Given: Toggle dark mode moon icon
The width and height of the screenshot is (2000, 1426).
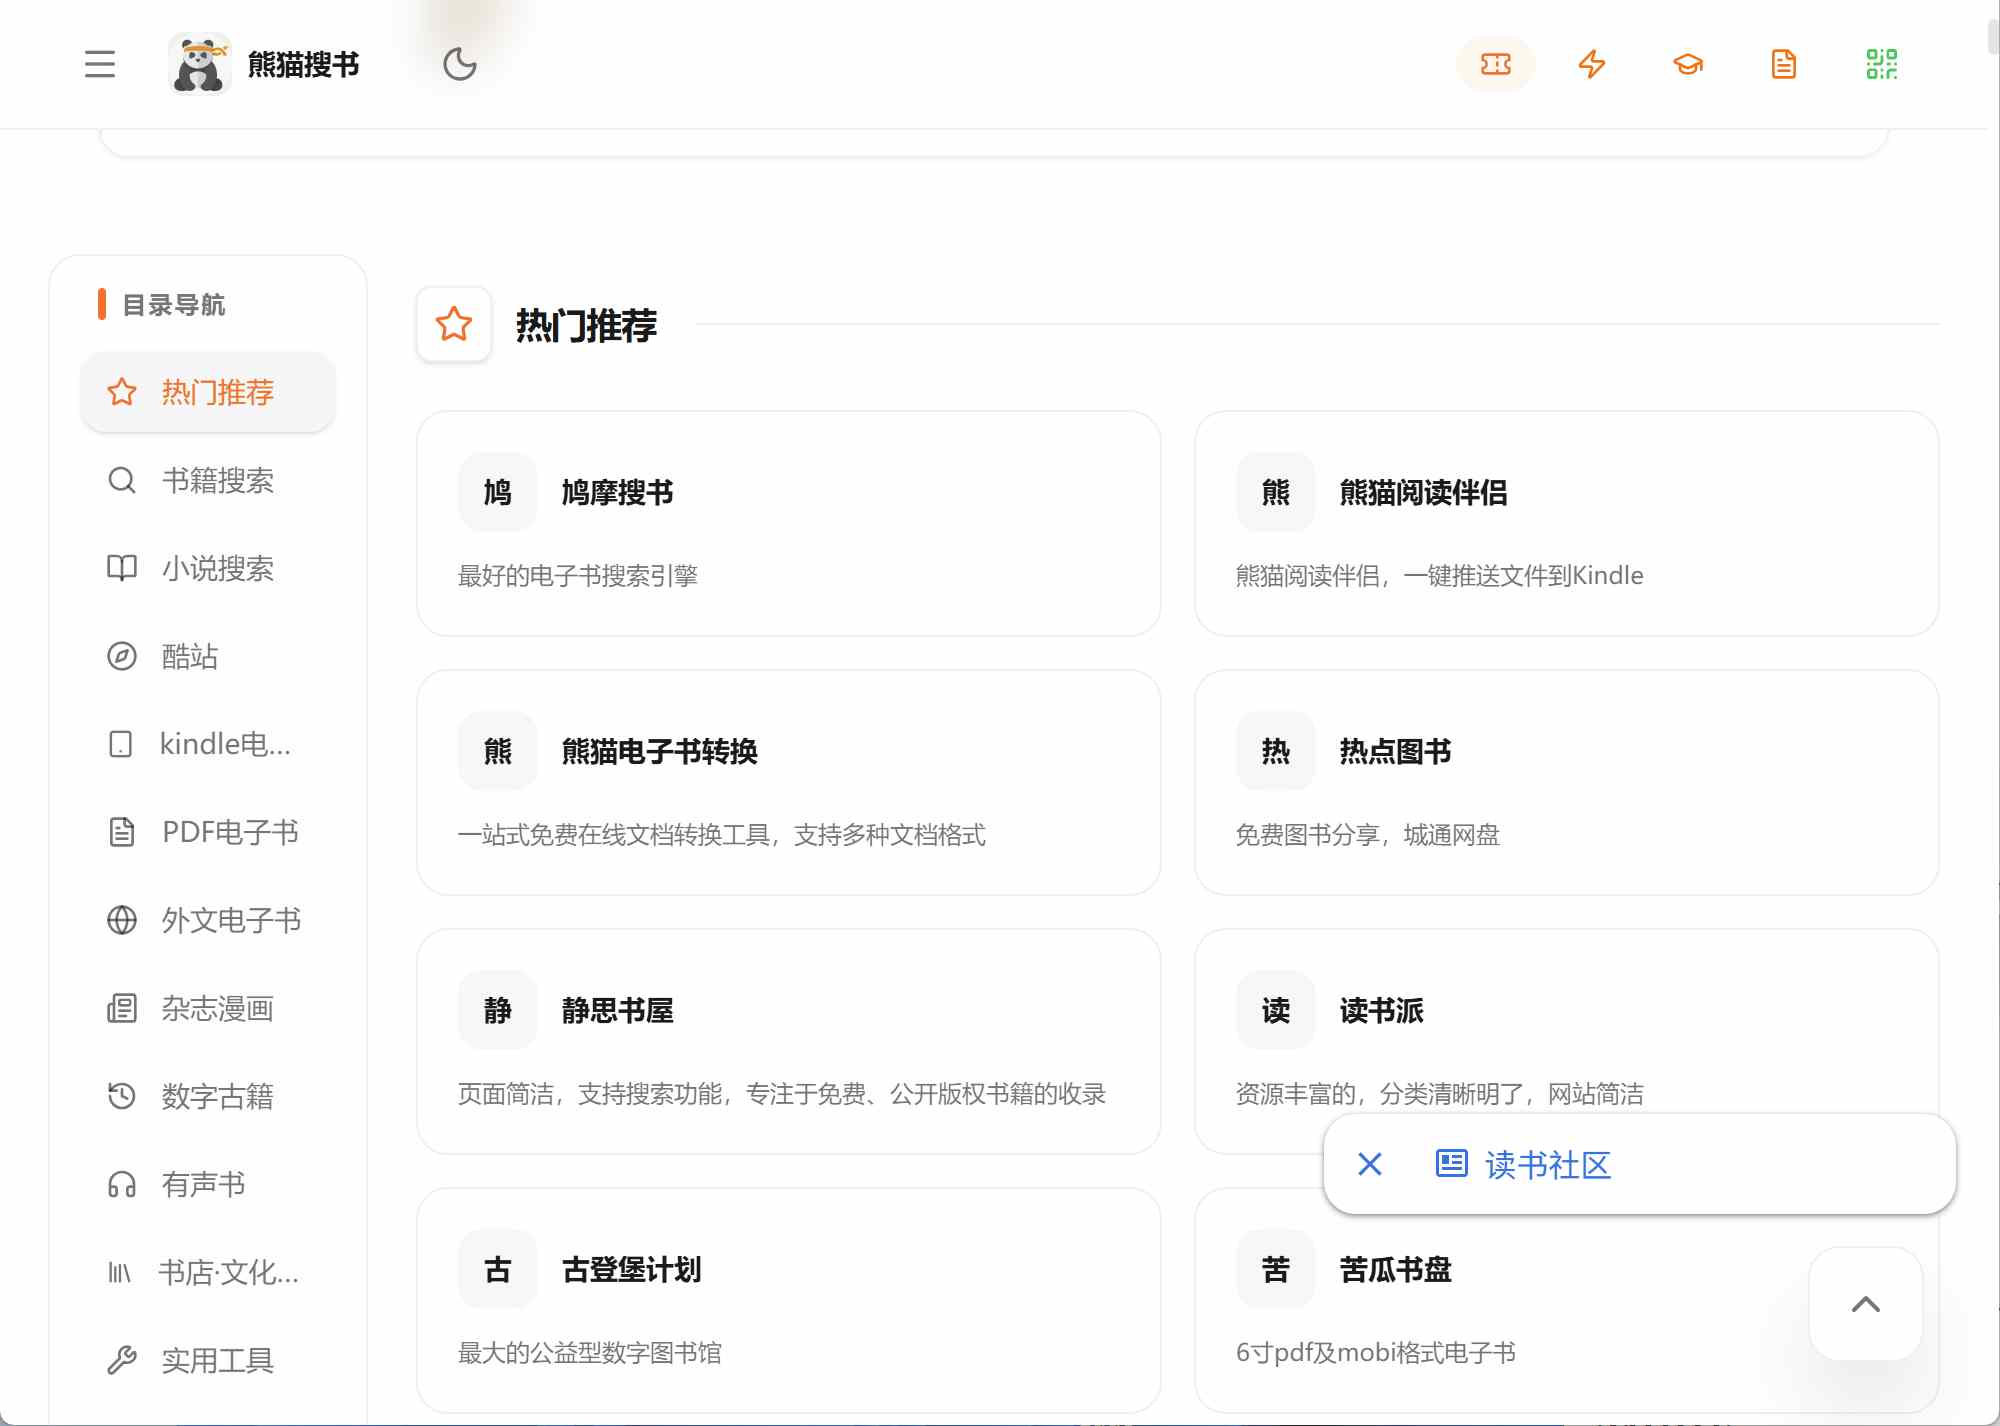Looking at the screenshot, I should [x=460, y=64].
